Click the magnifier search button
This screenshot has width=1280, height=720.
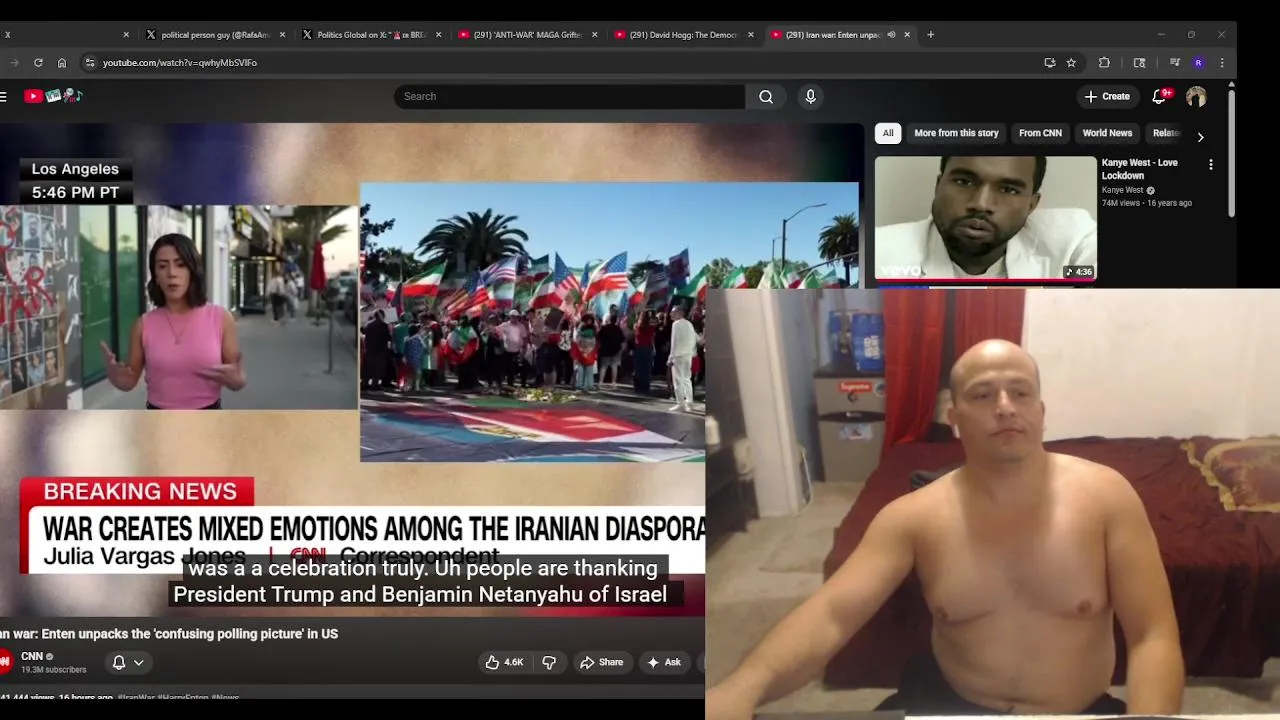pos(766,96)
